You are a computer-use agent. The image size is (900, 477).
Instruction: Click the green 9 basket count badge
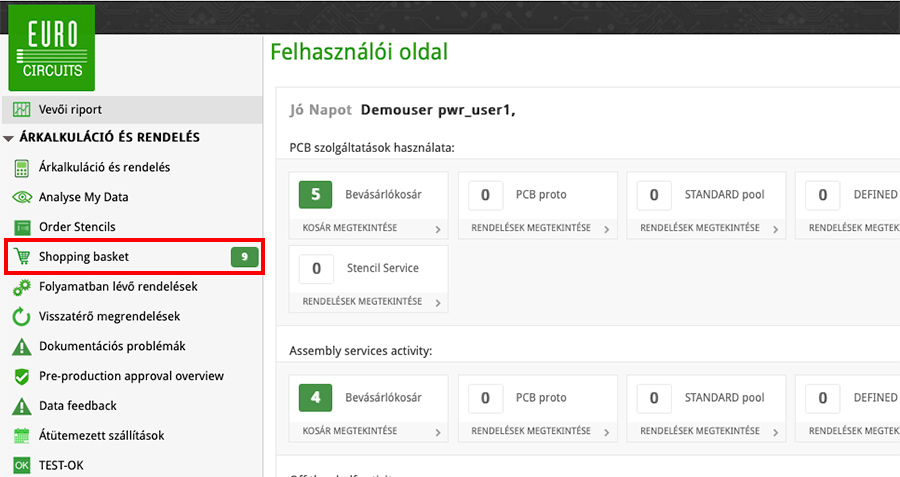(244, 257)
